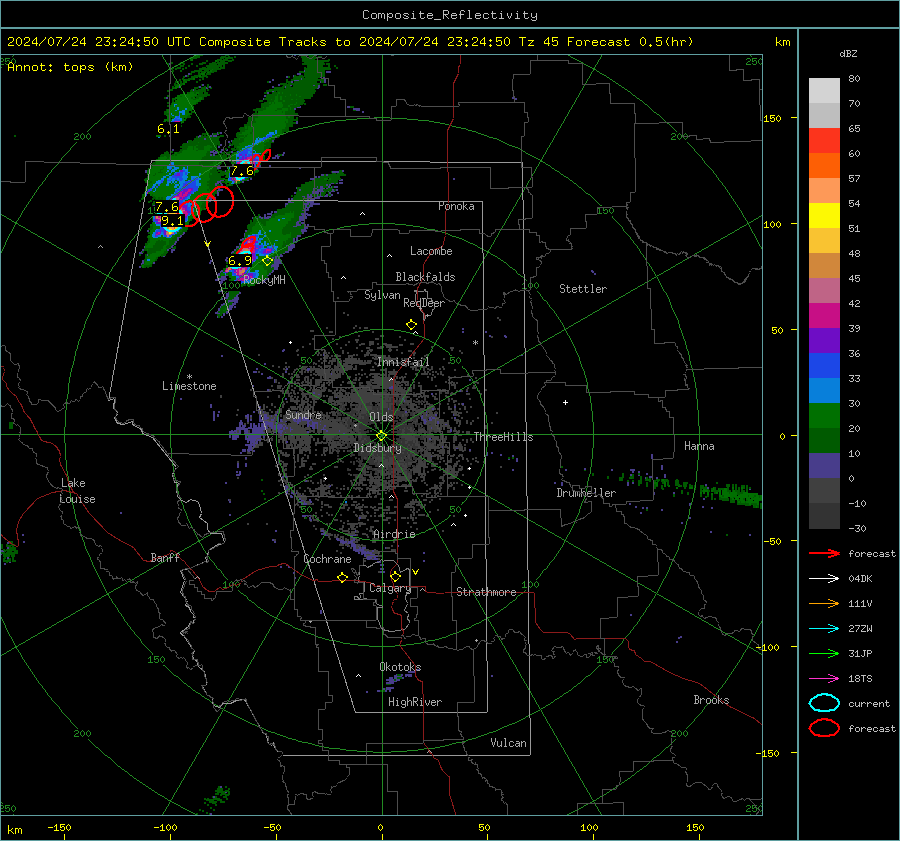Viewport: 900px width, 841px height.
Task: Click the blue 33 dBZ legend swatch
Action: 824,390
